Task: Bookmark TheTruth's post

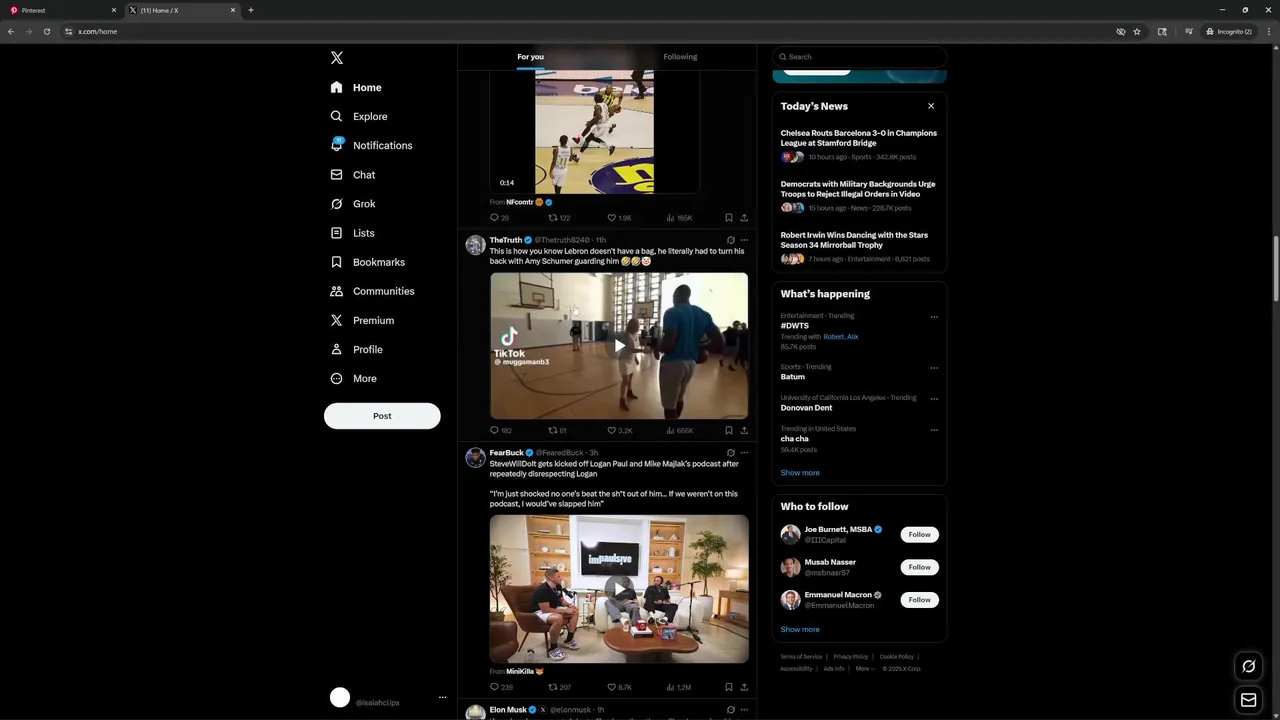Action: (729, 430)
